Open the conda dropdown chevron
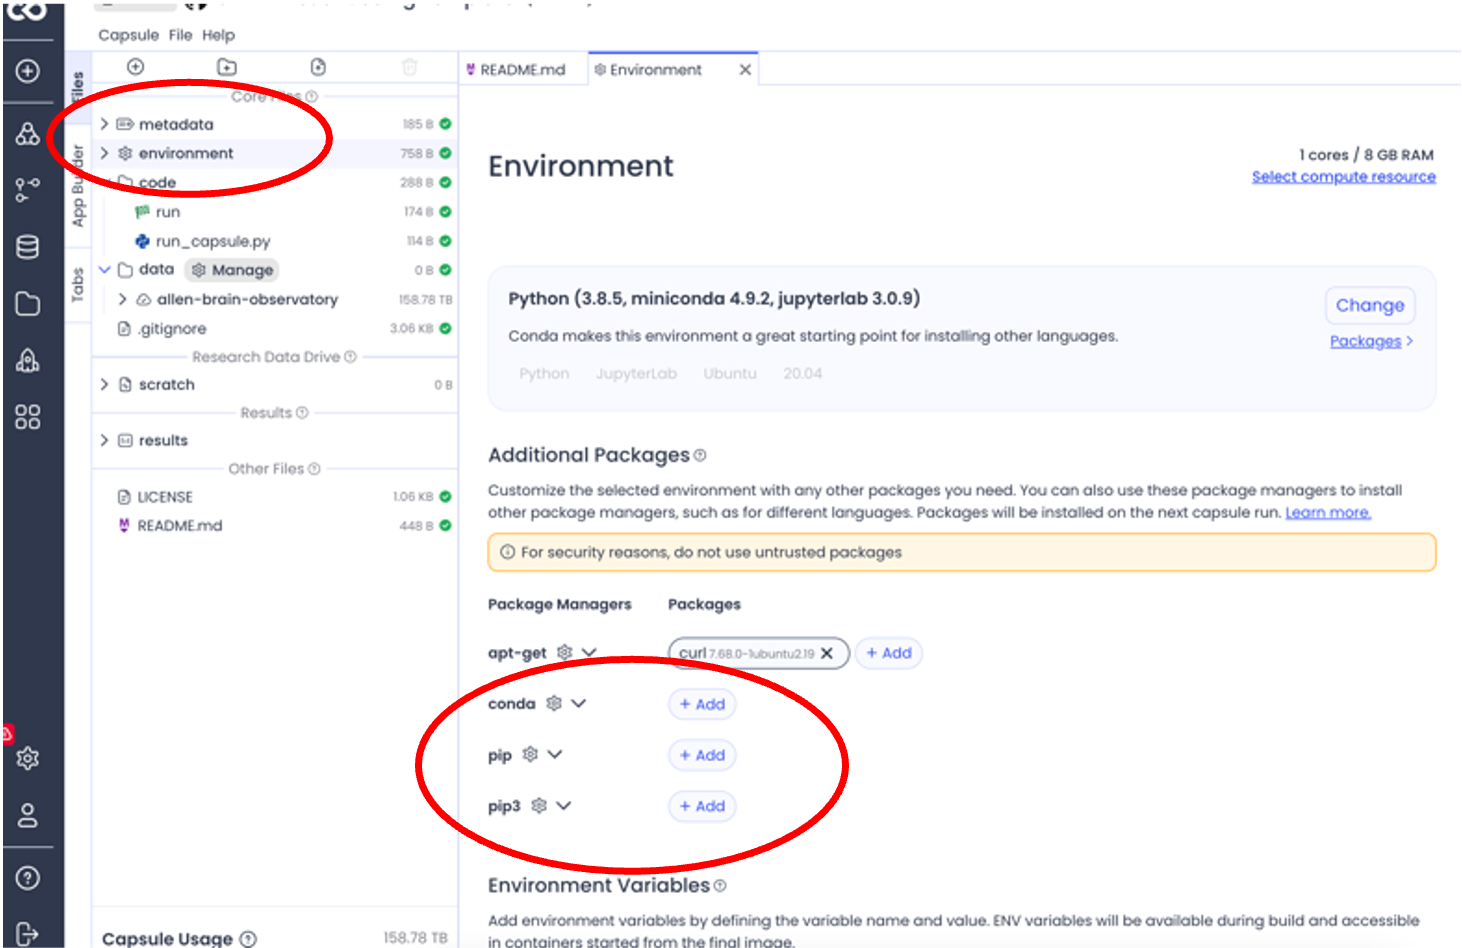 (578, 703)
